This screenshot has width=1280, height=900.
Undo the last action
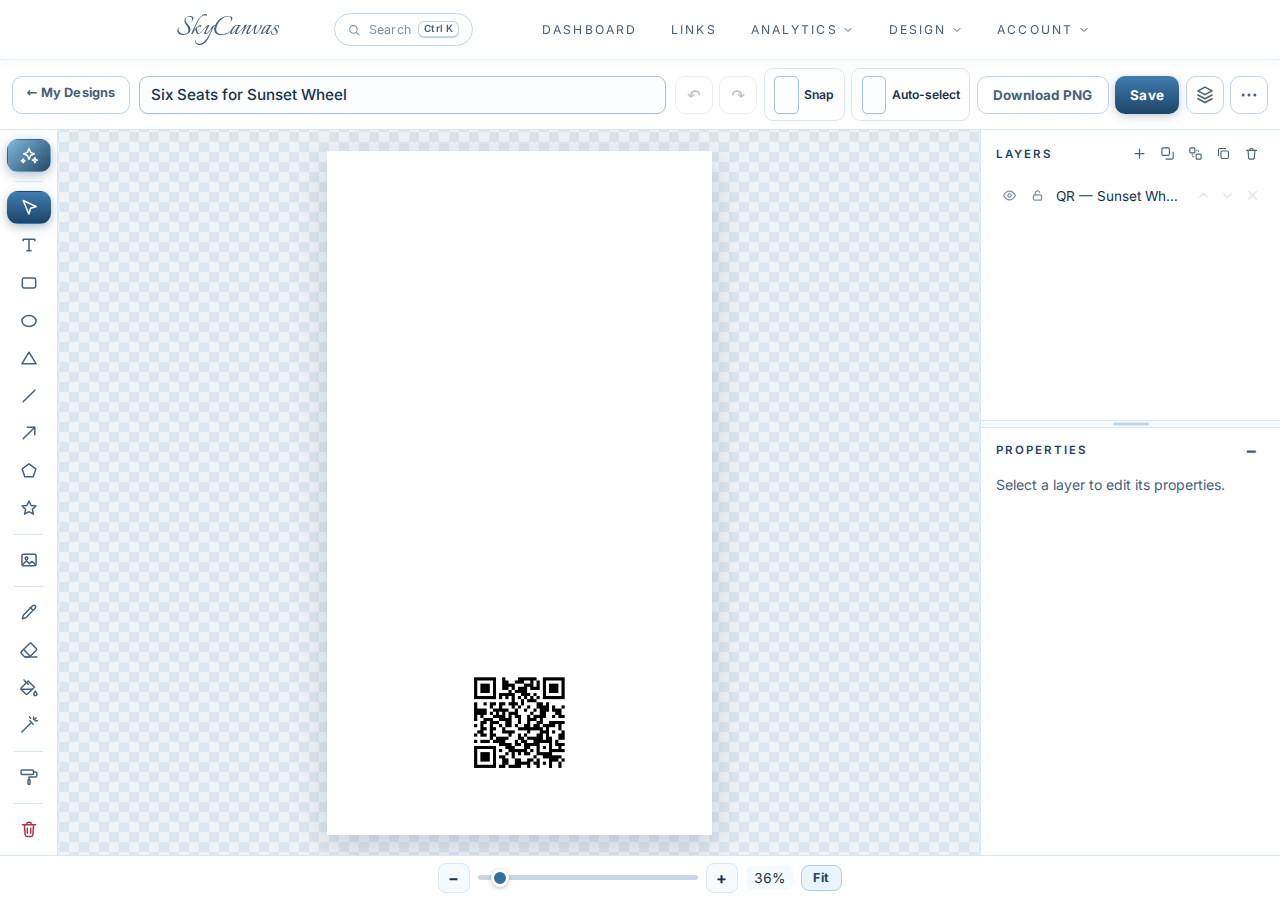coord(694,95)
